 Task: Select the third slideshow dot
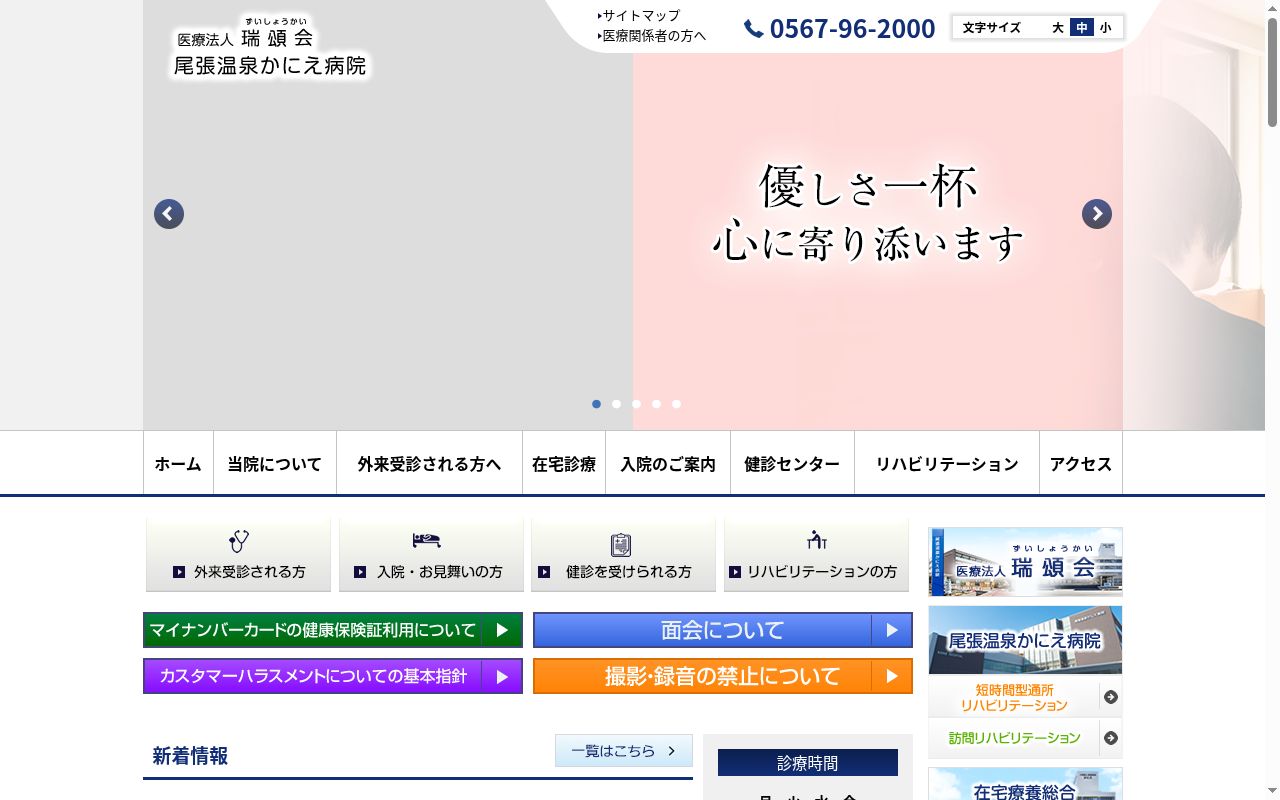pyautogui.click(x=637, y=404)
